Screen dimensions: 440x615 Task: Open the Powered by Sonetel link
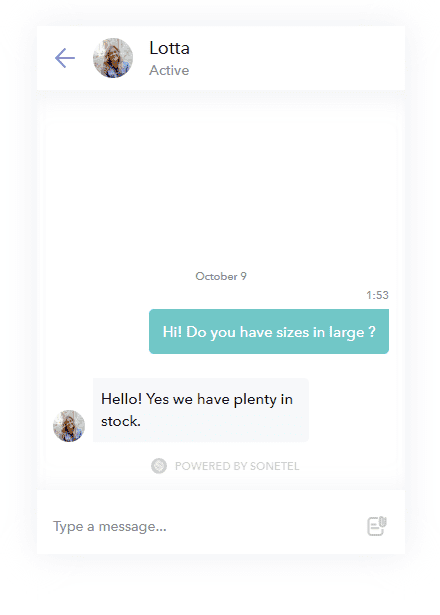[x=237, y=466]
